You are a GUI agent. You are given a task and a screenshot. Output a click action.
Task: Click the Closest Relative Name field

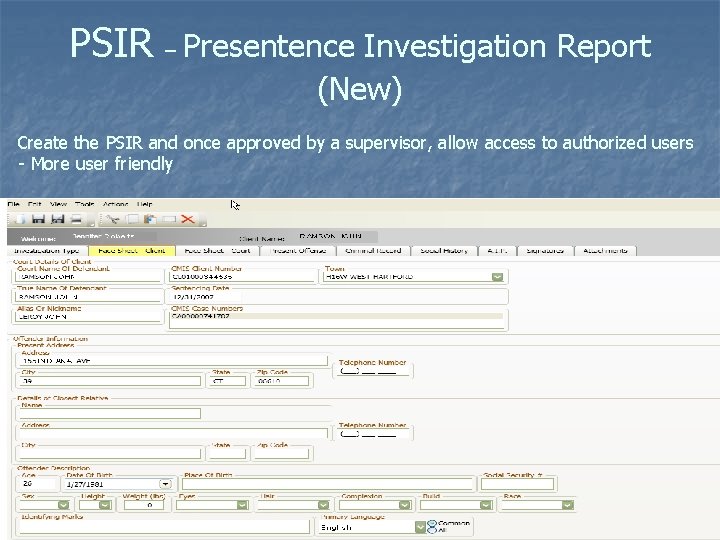coord(110,414)
